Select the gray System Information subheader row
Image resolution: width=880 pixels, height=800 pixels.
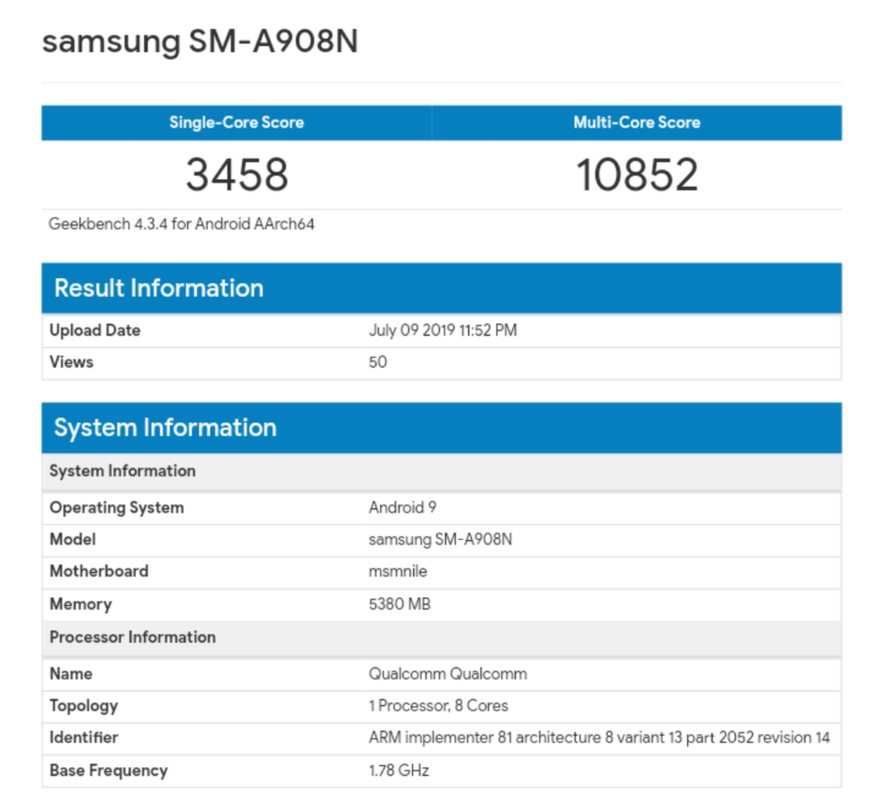(442, 471)
